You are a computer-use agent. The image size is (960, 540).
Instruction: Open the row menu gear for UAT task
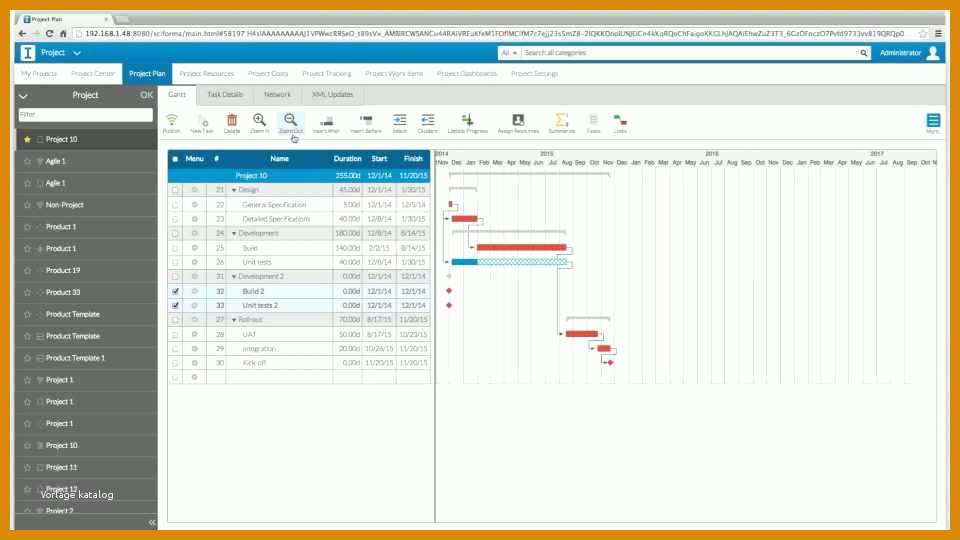pos(195,334)
